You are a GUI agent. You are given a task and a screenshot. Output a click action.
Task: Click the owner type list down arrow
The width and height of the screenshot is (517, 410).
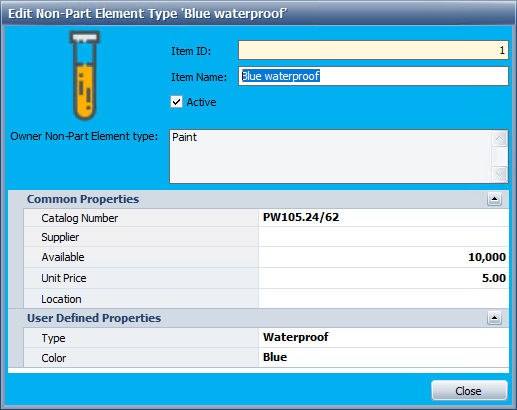[x=499, y=175]
